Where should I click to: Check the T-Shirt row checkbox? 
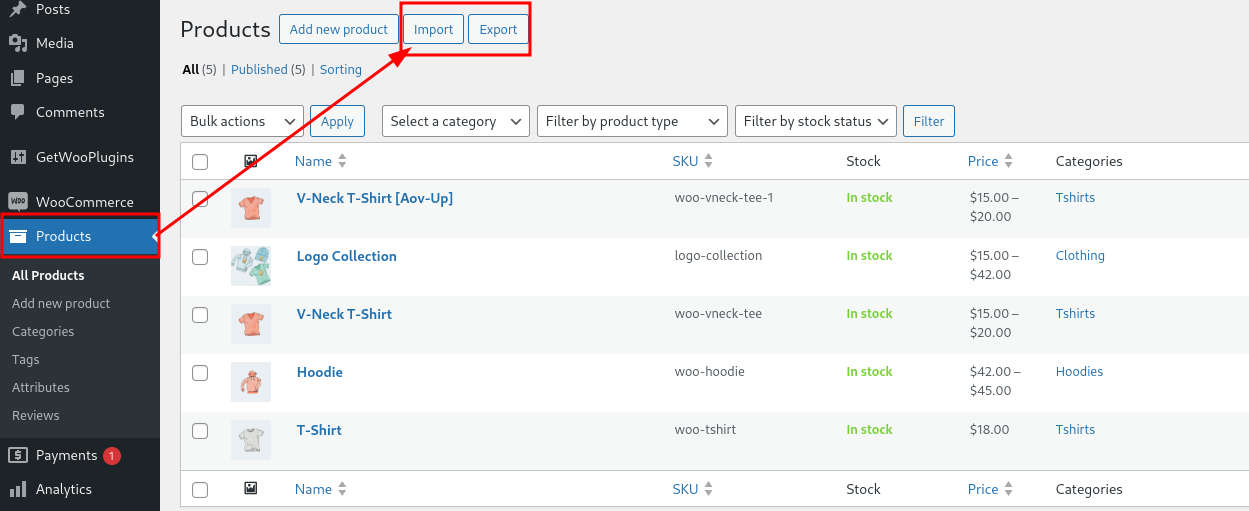coord(200,431)
